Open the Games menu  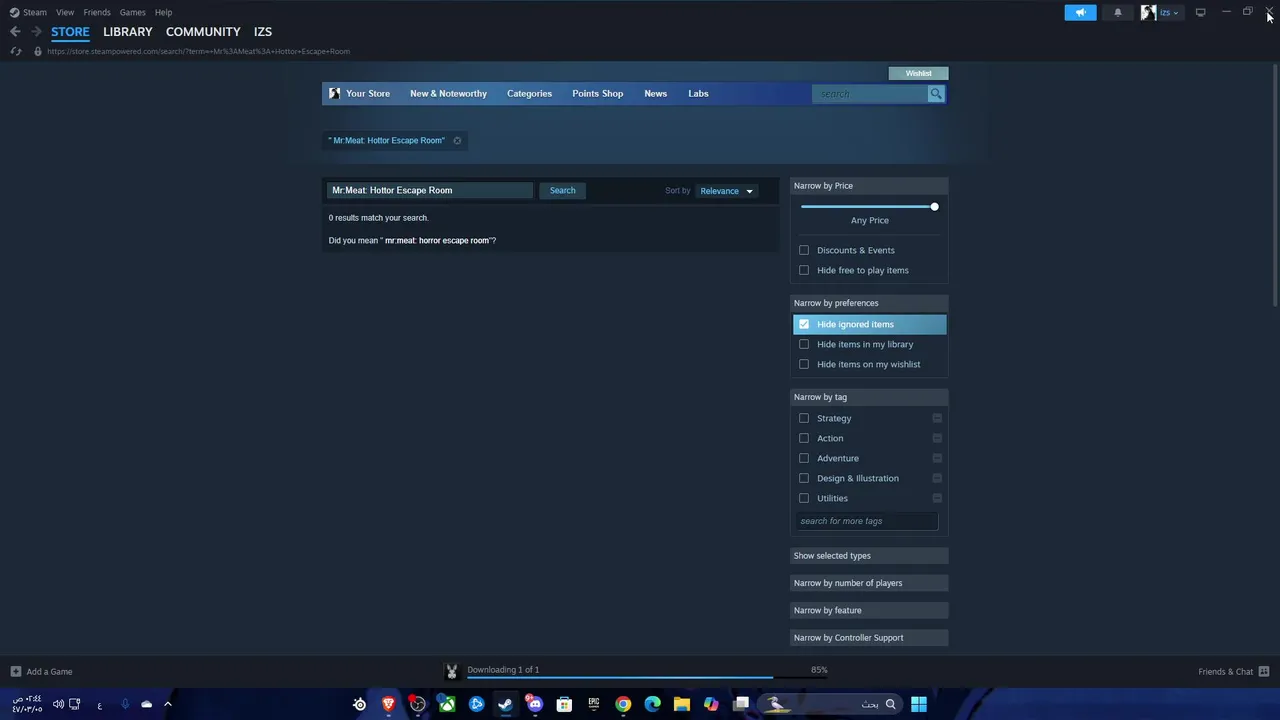click(x=132, y=12)
